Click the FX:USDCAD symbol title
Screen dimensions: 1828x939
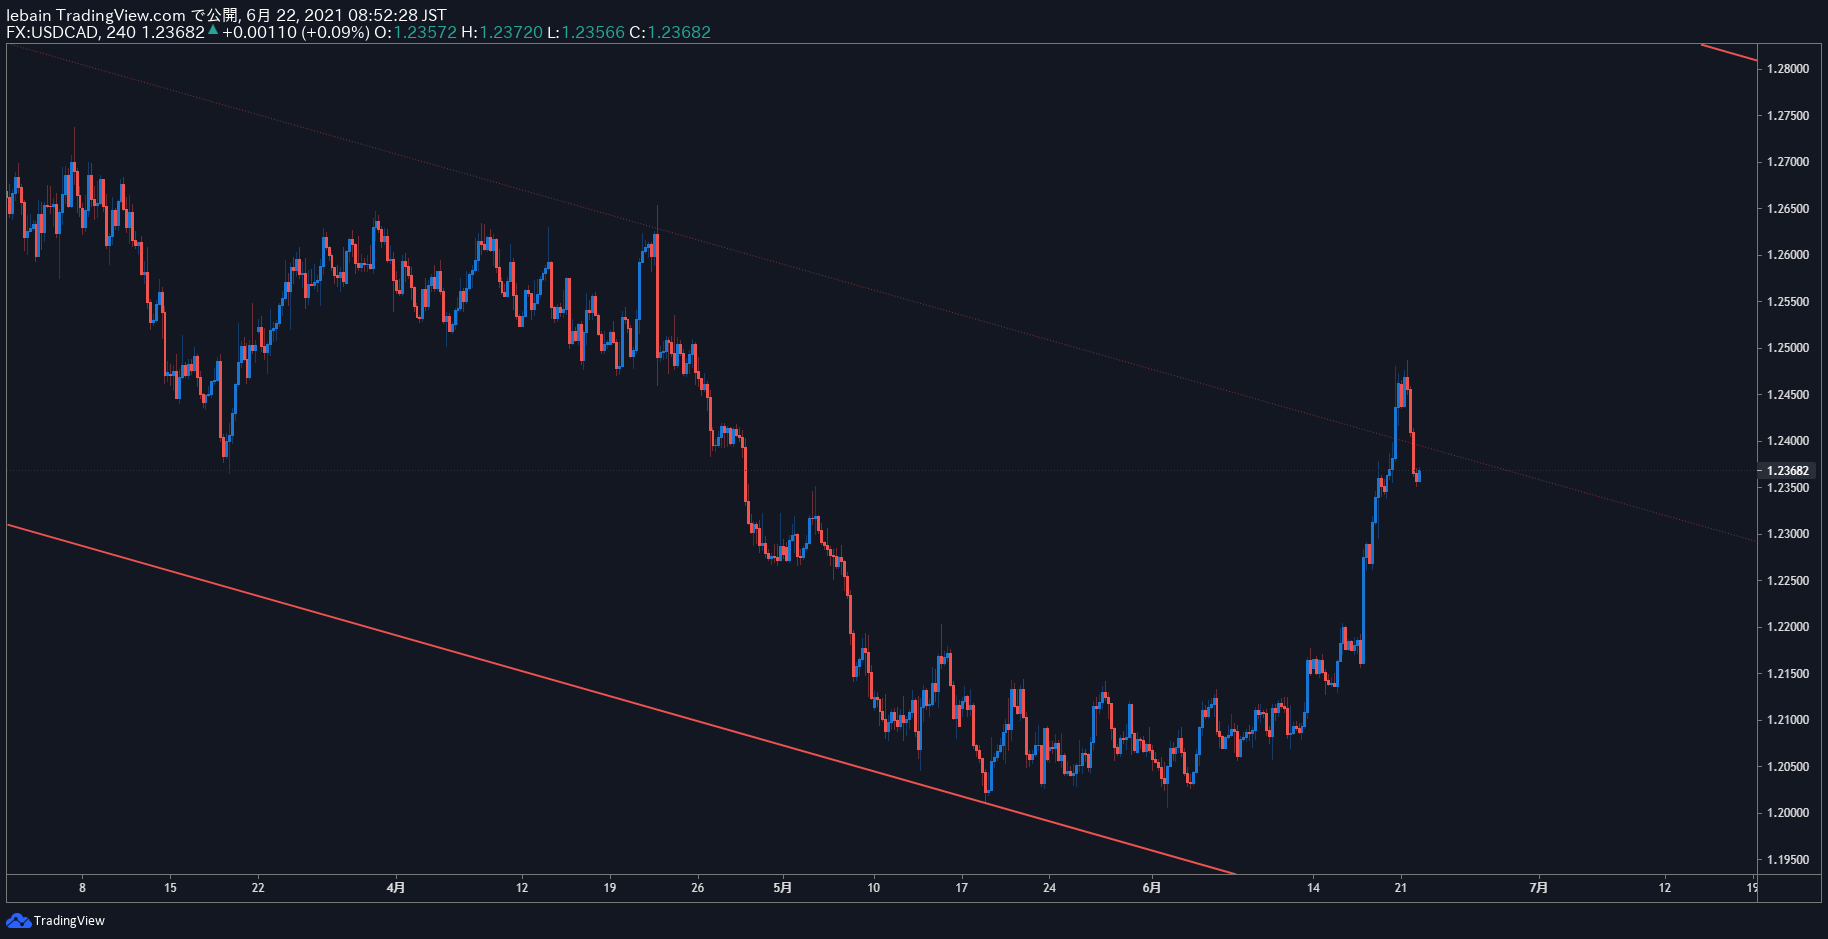pyautogui.click(x=52, y=32)
